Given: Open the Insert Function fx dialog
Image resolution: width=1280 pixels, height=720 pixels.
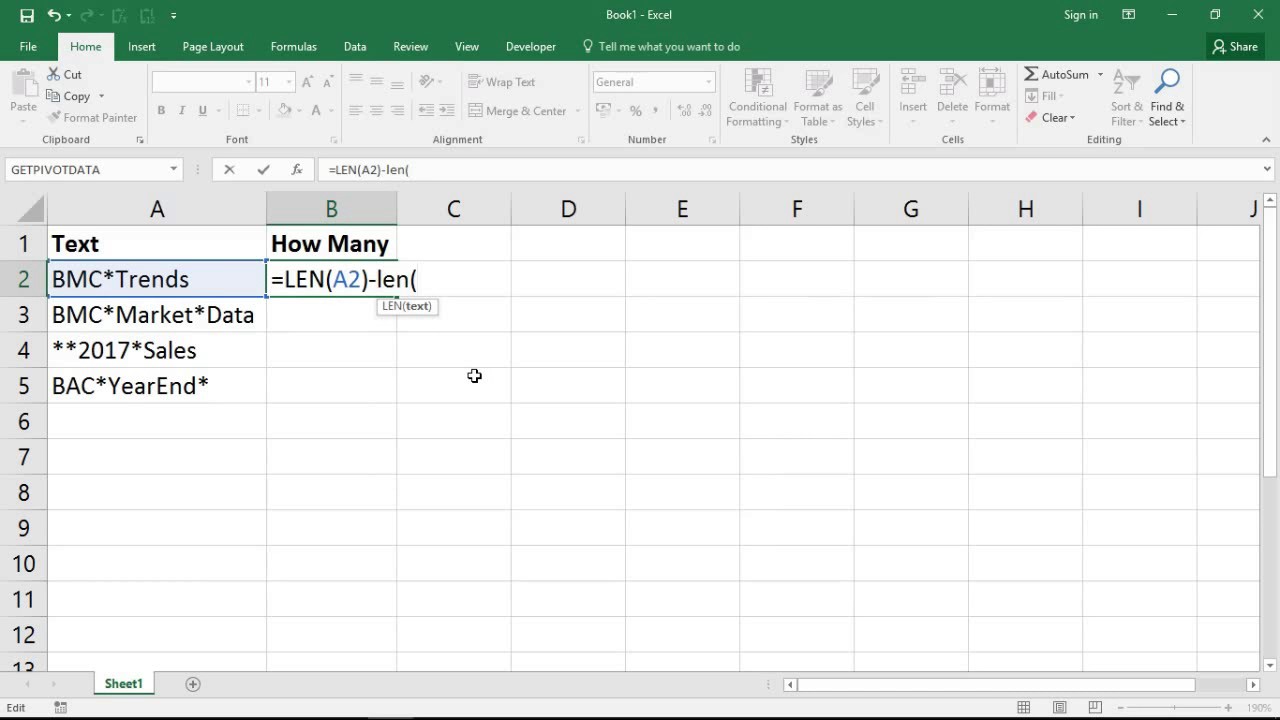Looking at the screenshot, I should [297, 170].
